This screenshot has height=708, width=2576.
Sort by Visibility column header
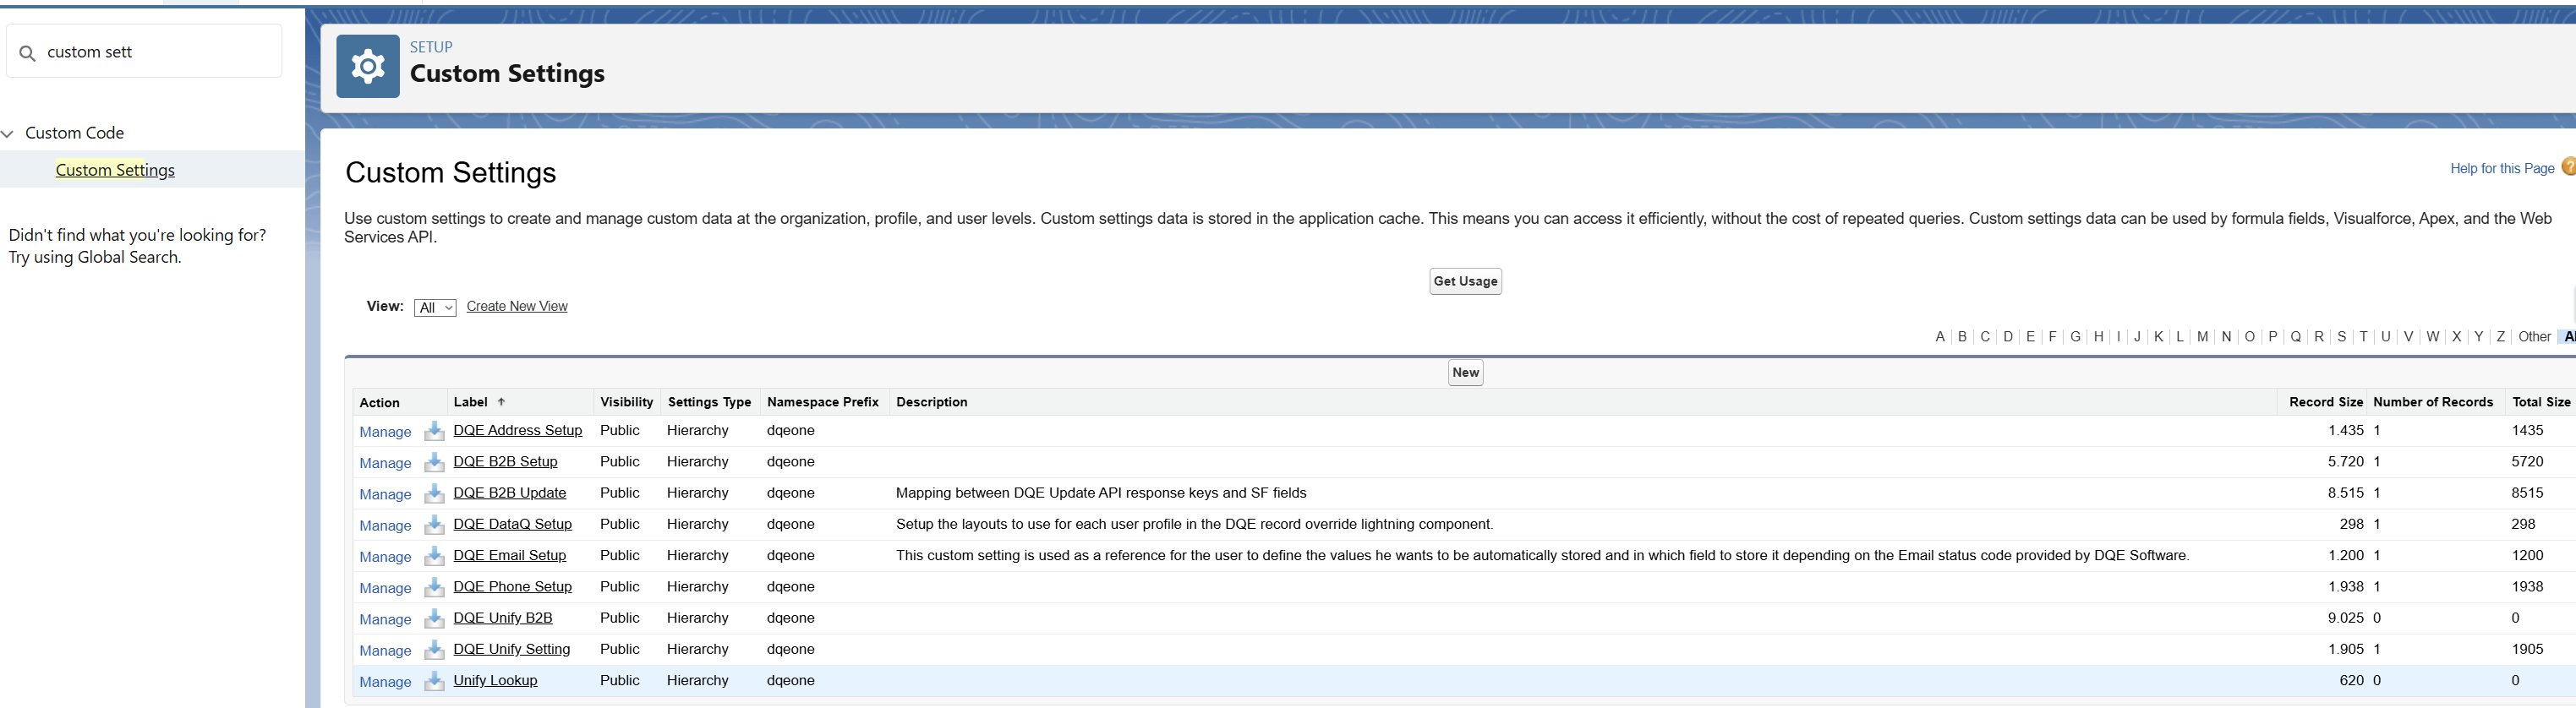coord(626,402)
